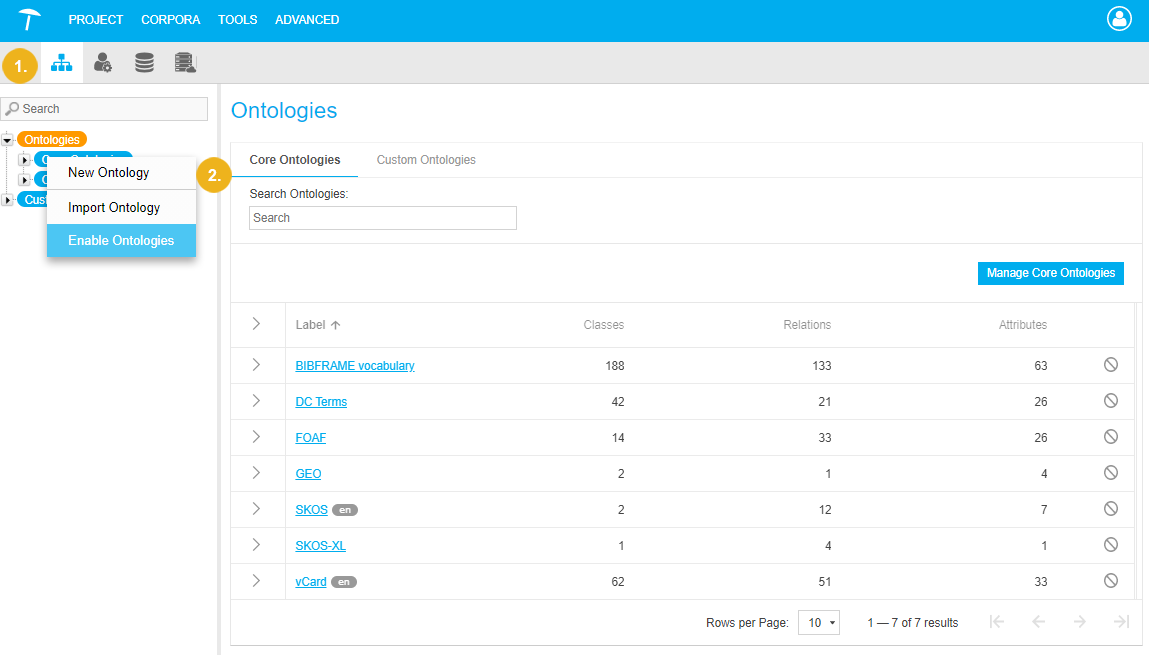
Task: Select Import Ontology in context menu
Action: click(x=114, y=208)
